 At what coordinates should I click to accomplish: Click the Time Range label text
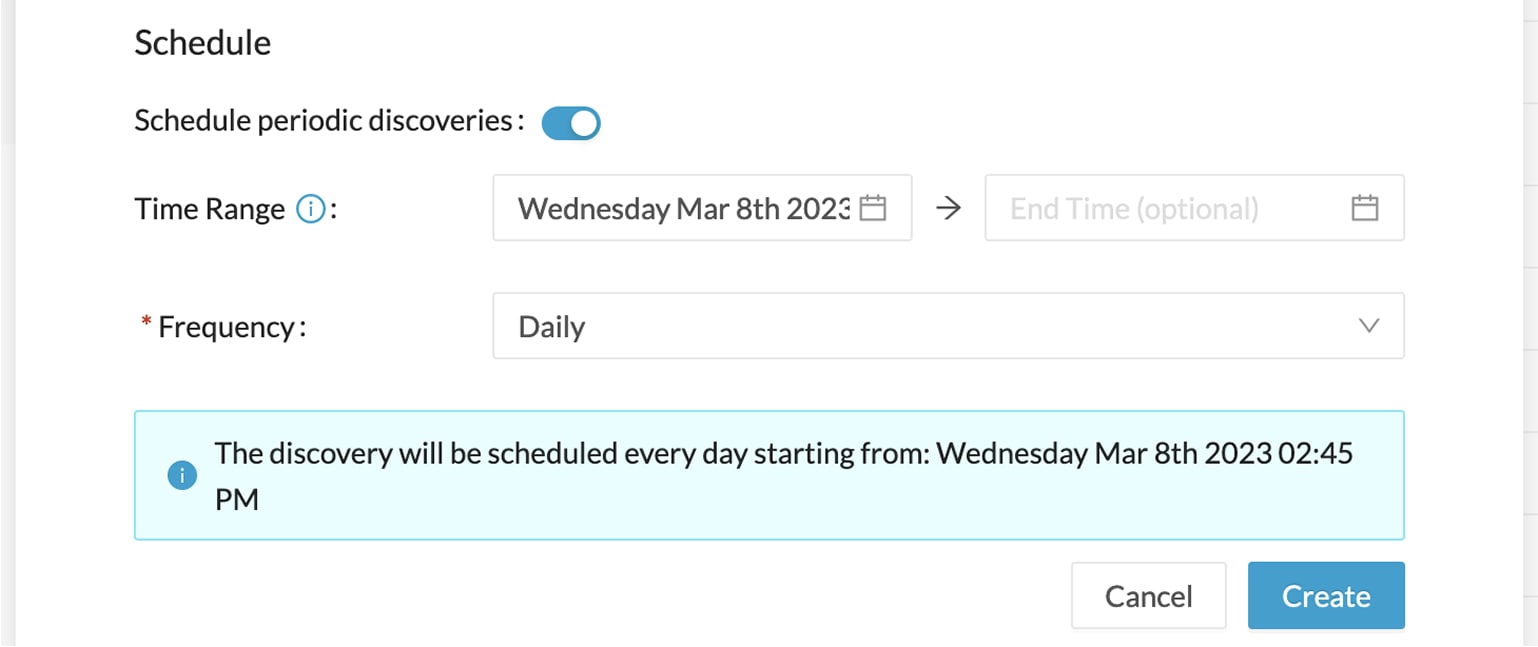pos(209,209)
